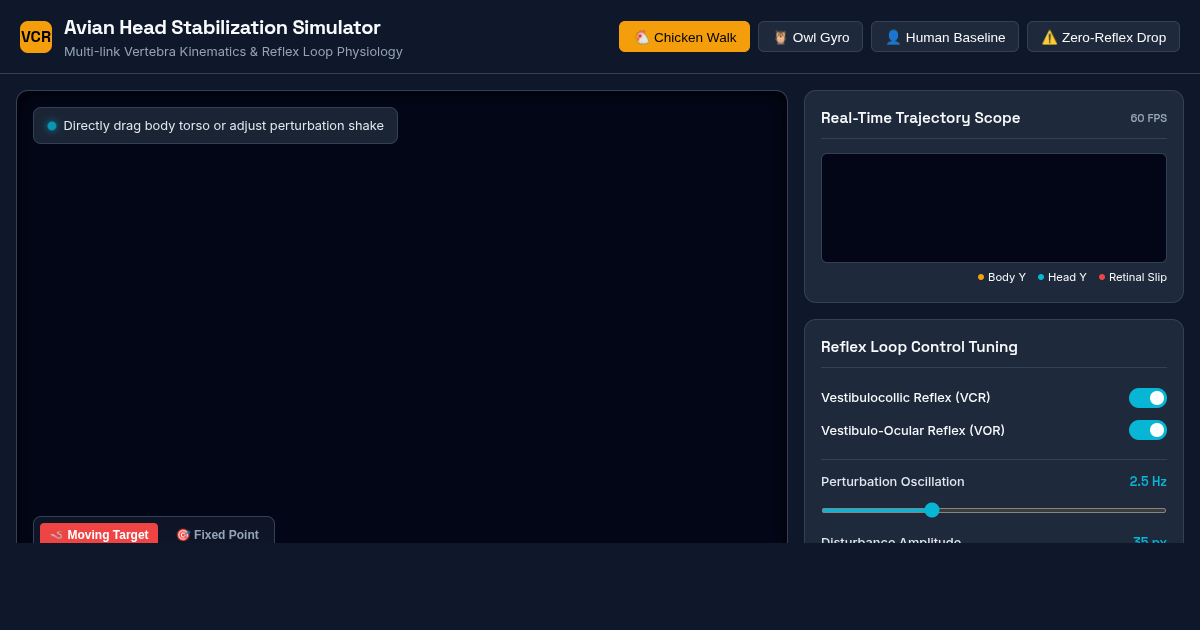Click the Avian Head Stabilization Simulator title
This screenshot has height=630, width=1200.
point(222,28)
